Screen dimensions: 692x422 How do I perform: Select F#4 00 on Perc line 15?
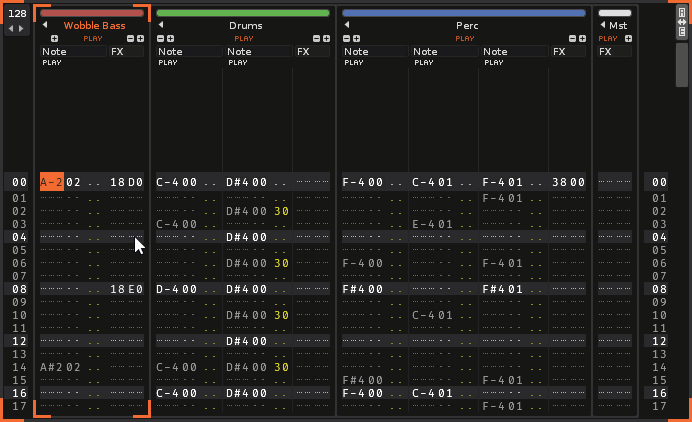363,380
